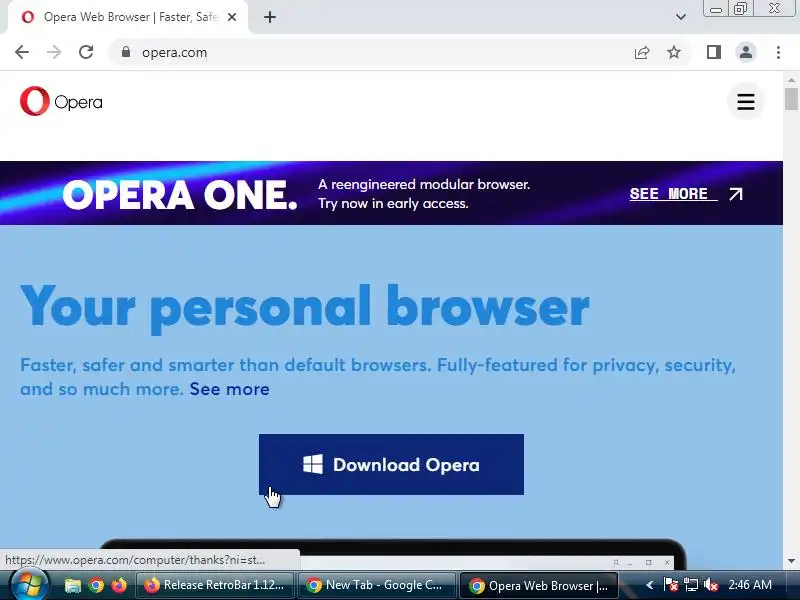The height and width of the screenshot is (600, 800).
Task: Expand hidden system tray icons
Action: [x=649, y=585]
